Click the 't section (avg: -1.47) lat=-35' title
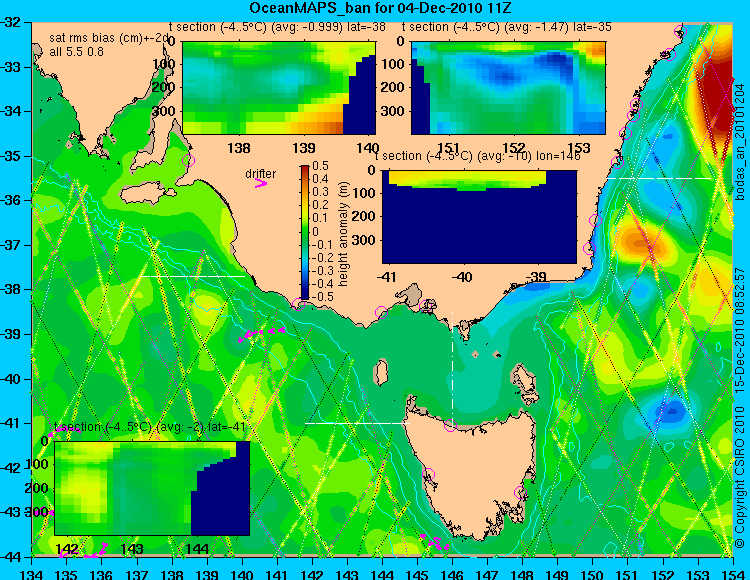The height and width of the screenshot is (580, 750). [x=507, y=27]
